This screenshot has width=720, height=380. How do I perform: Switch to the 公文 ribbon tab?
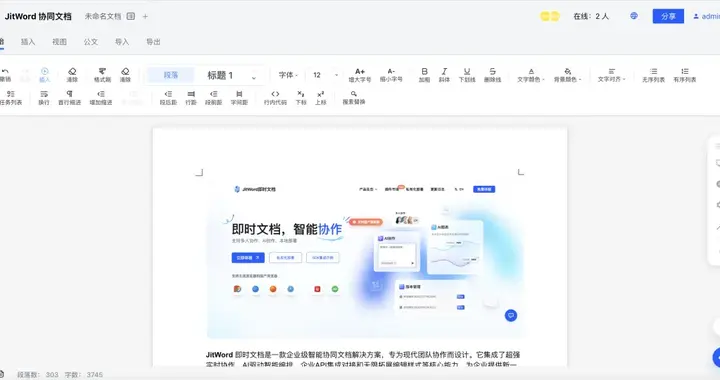point(90,42)
